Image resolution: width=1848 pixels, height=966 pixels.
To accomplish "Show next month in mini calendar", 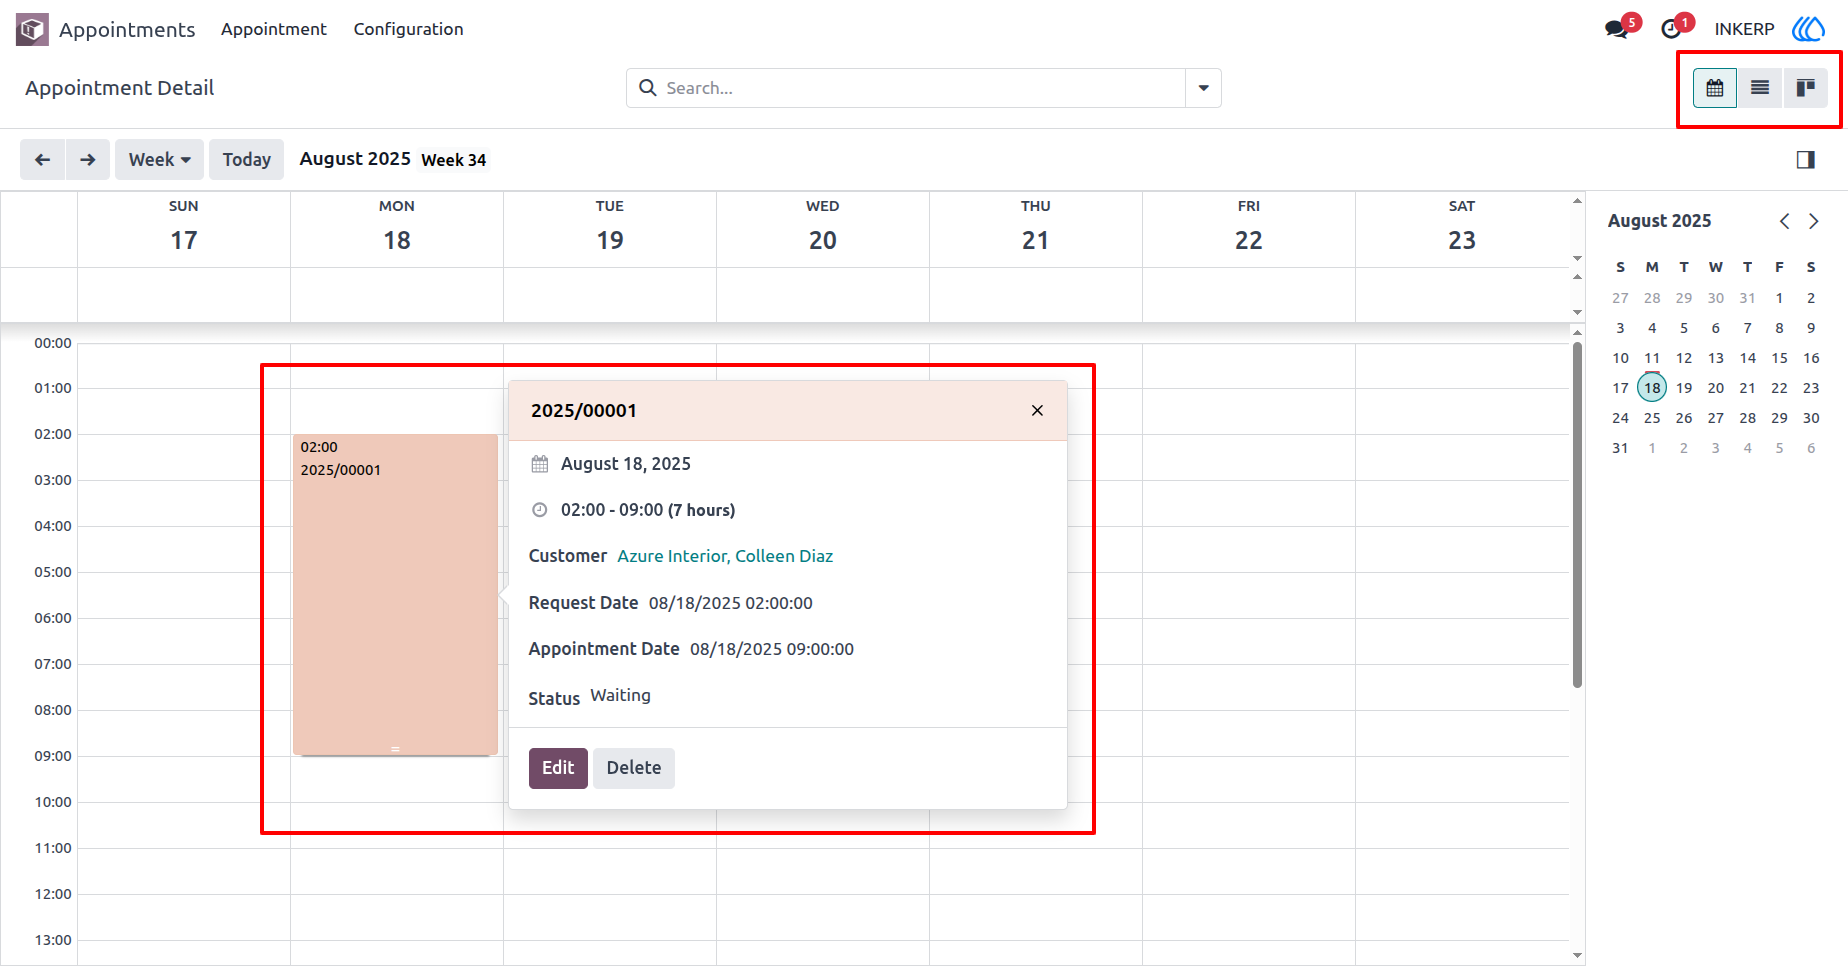I will (x=1813, y=221).
